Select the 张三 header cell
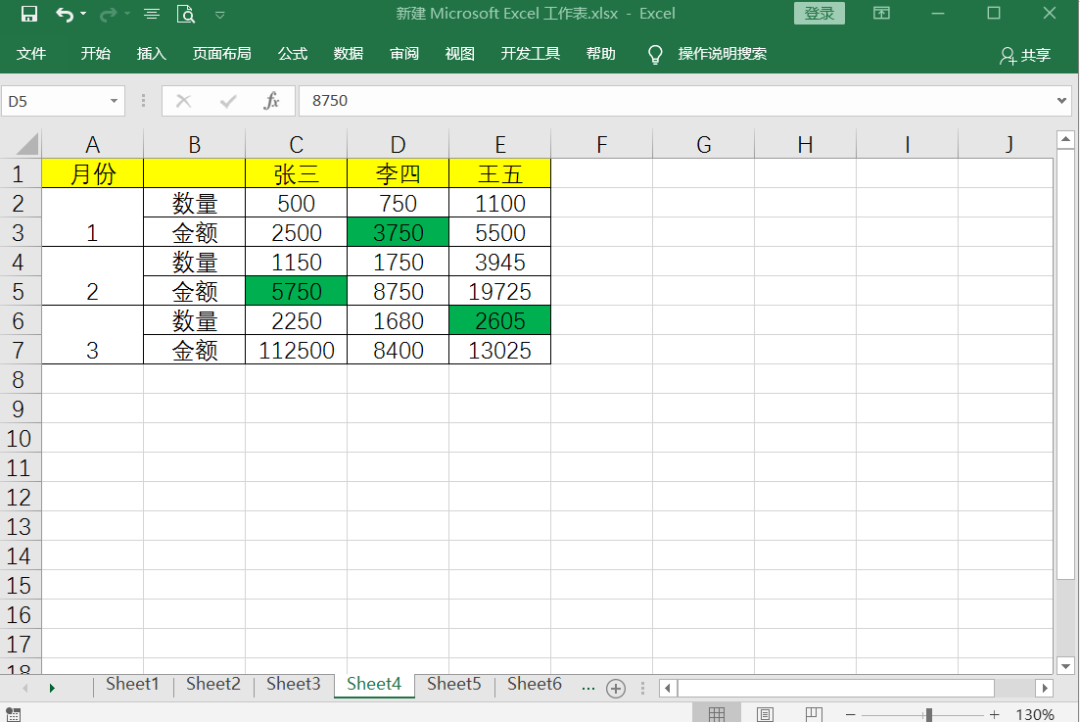This screenshot has height=722, width=1080. pyautogui.click(x=296, y=174)
